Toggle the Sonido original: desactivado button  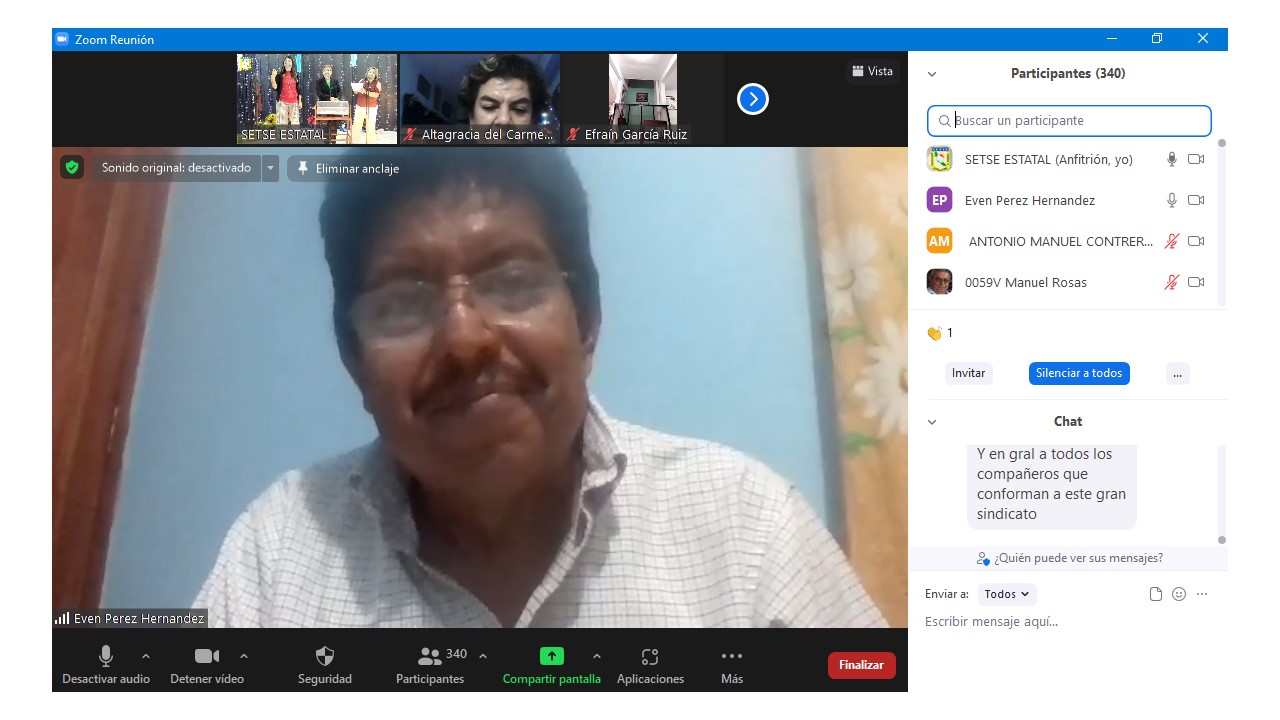click(176, 168)
